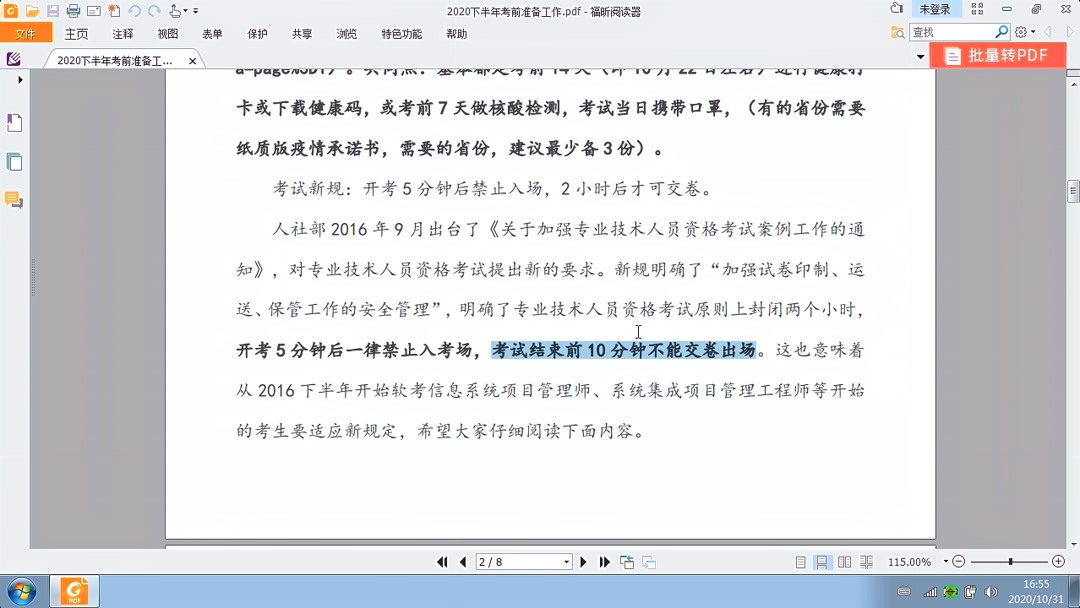Click the Print icon in the toolbar
The height and width of the screenshot is (608, 1080).
click(72, 10)
